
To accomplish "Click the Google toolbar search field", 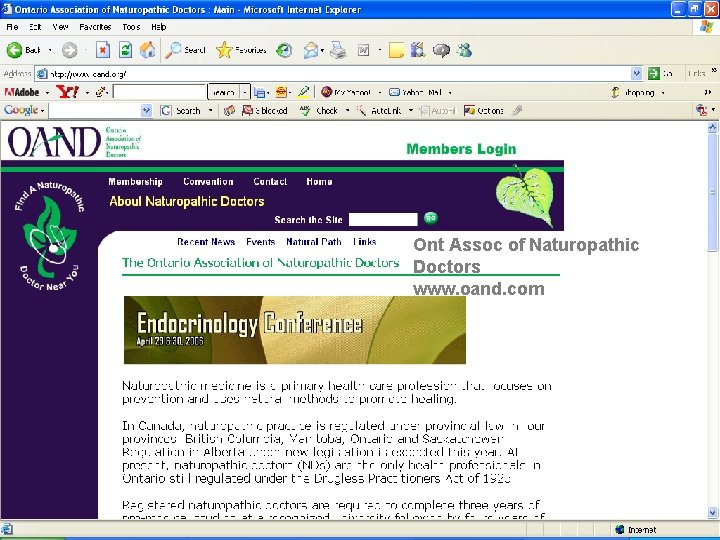I will 95,110.
